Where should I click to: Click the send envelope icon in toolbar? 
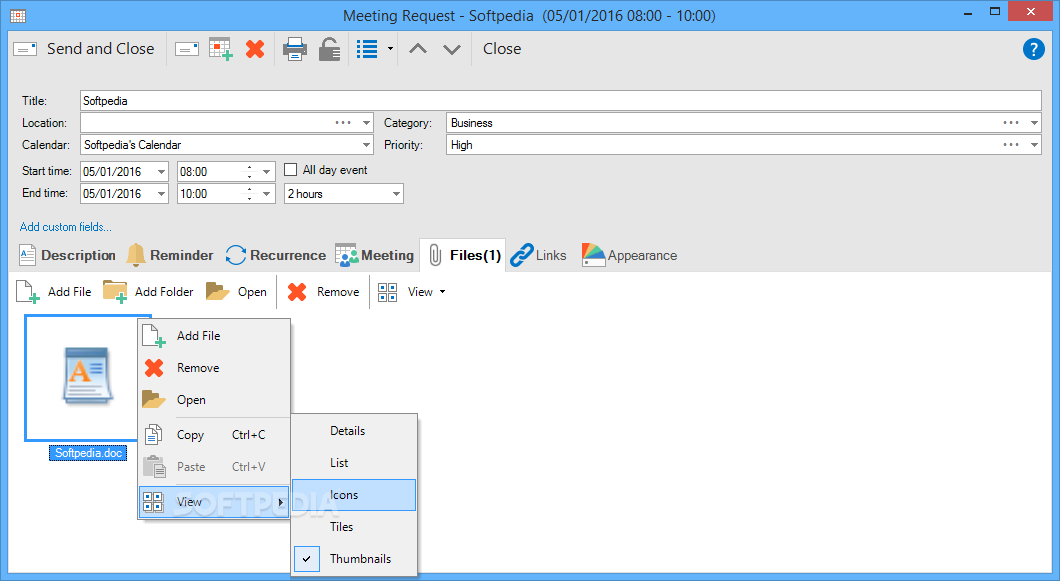pyautogui.click(x=187, y=49)
